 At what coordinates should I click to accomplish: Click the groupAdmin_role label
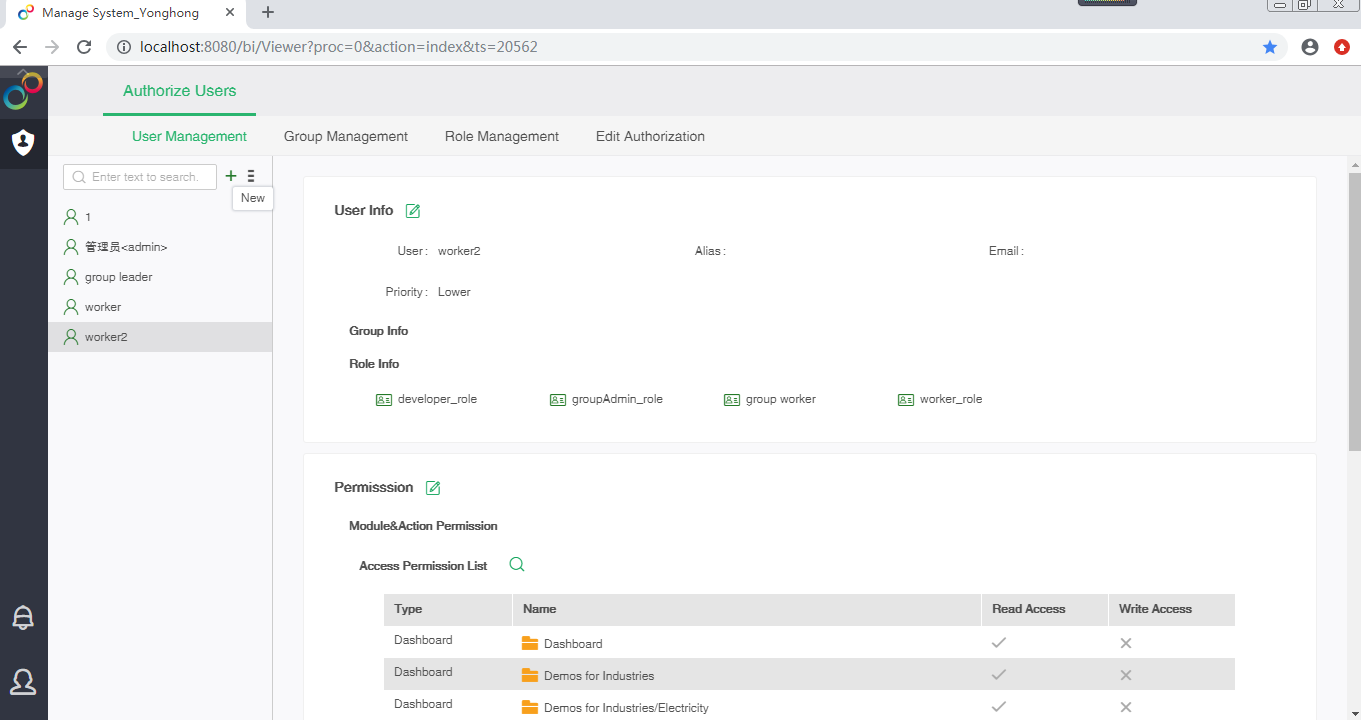pyautogui.click(x=617, y=399)
